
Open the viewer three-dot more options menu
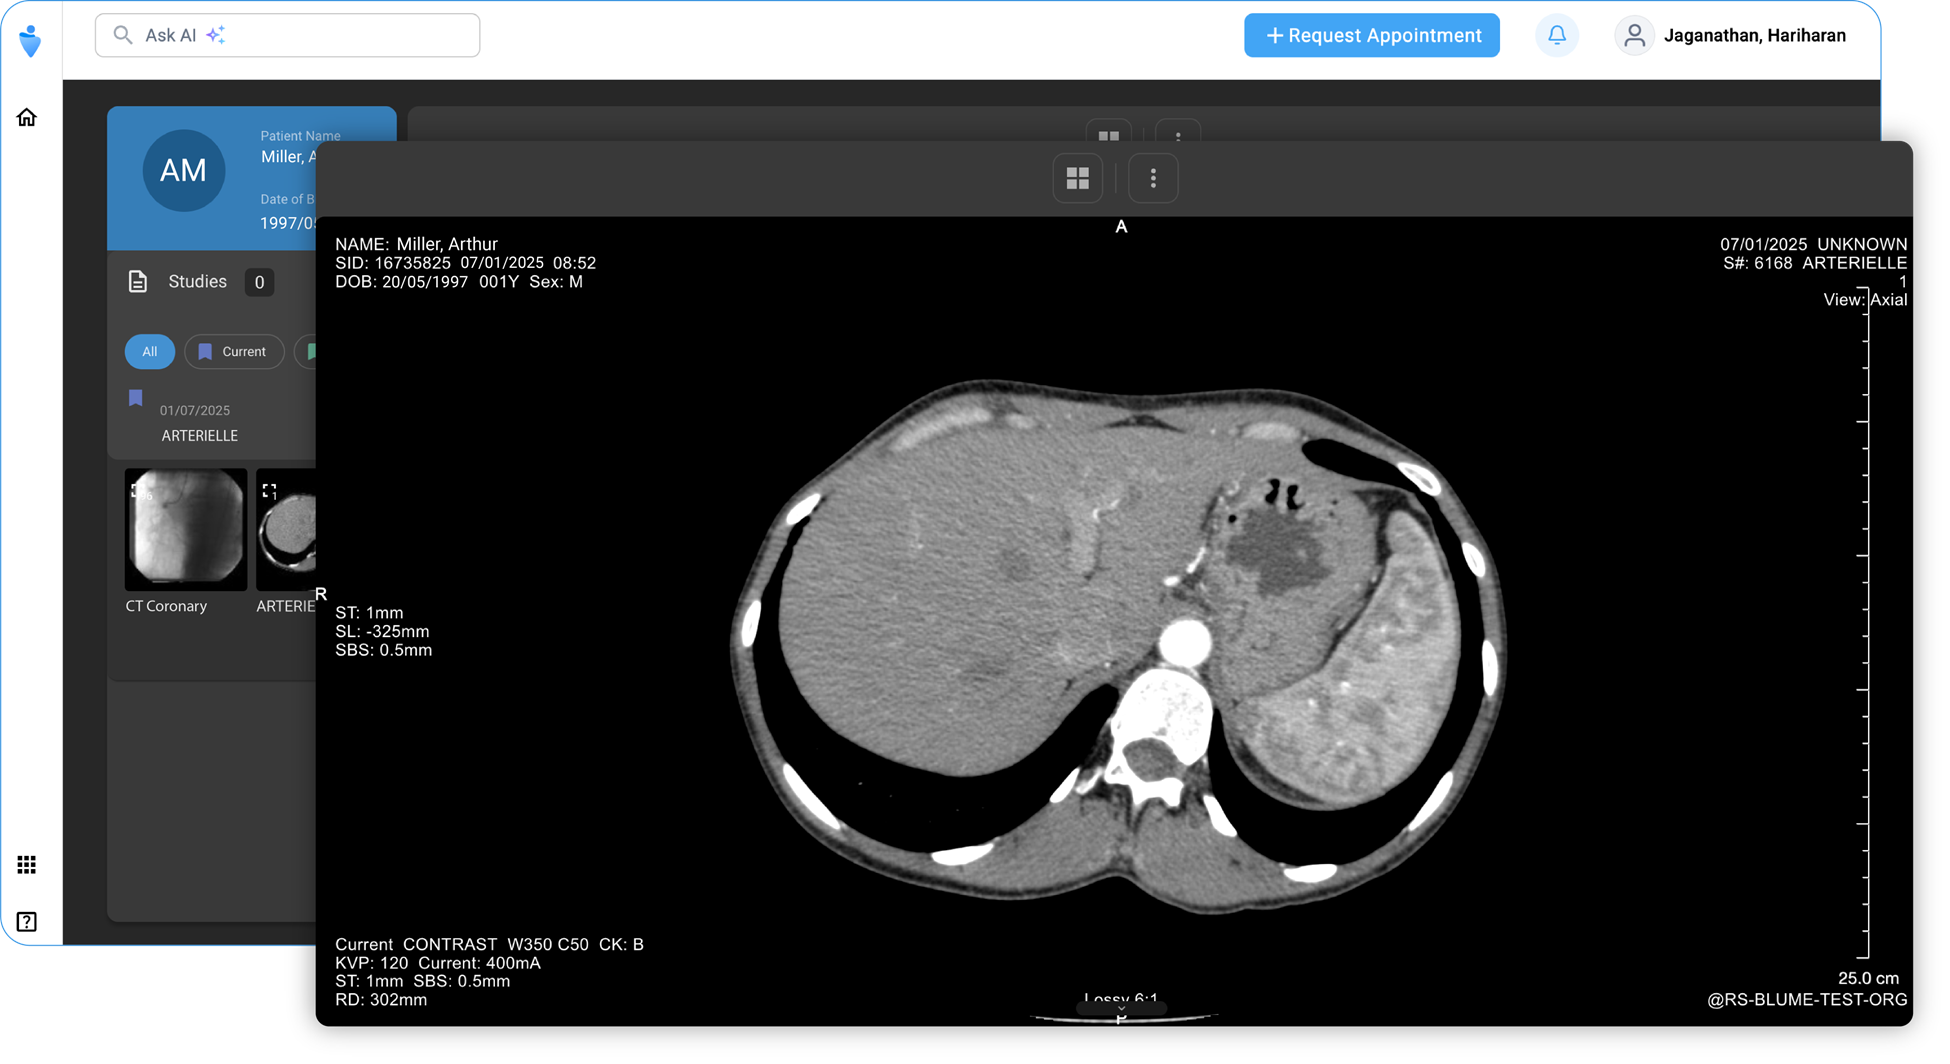(1153, 178)
